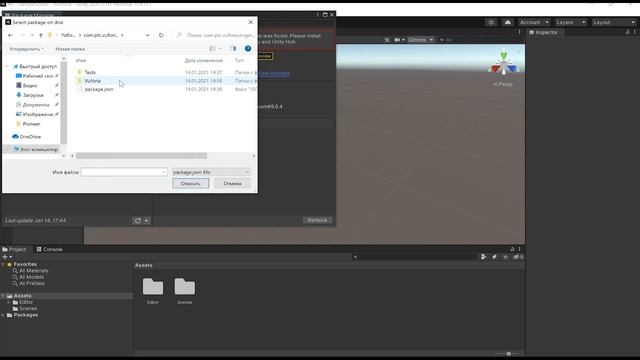Open the file dialog help icon

tap(248, 49)
